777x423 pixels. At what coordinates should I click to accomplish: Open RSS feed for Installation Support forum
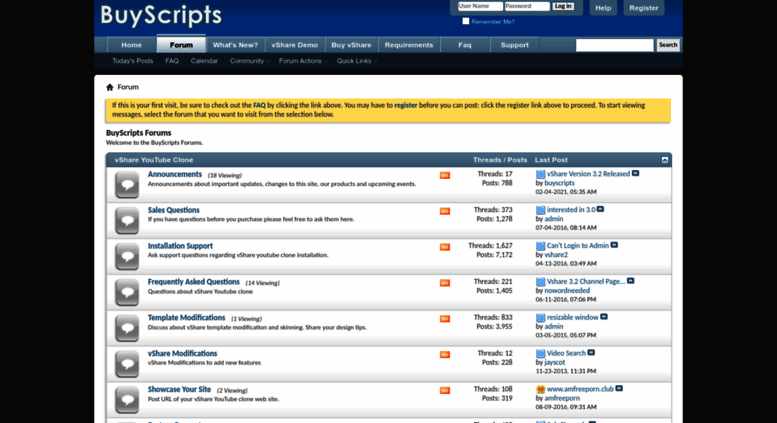tap(444, 247)
